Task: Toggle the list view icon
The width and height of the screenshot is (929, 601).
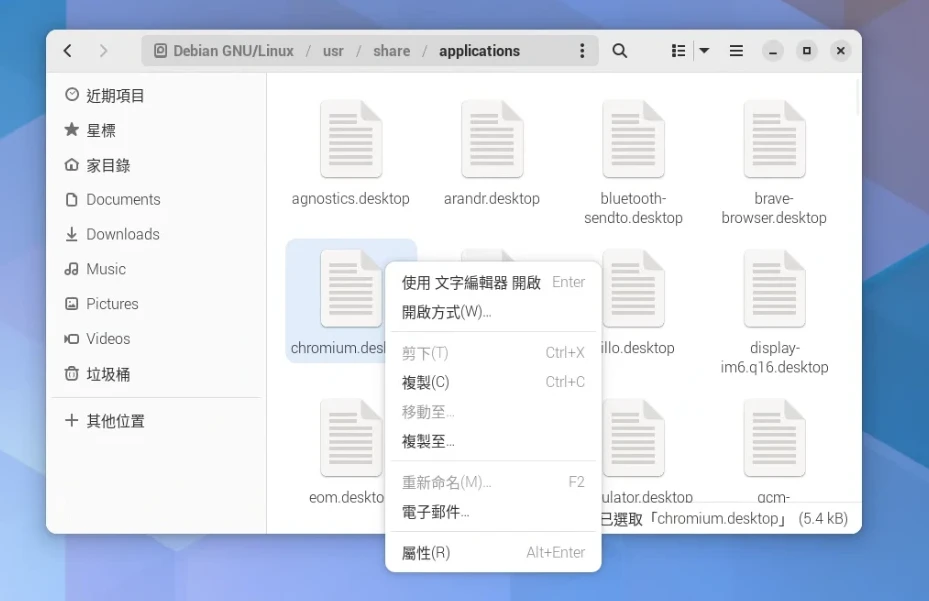Action: (679, 51)
